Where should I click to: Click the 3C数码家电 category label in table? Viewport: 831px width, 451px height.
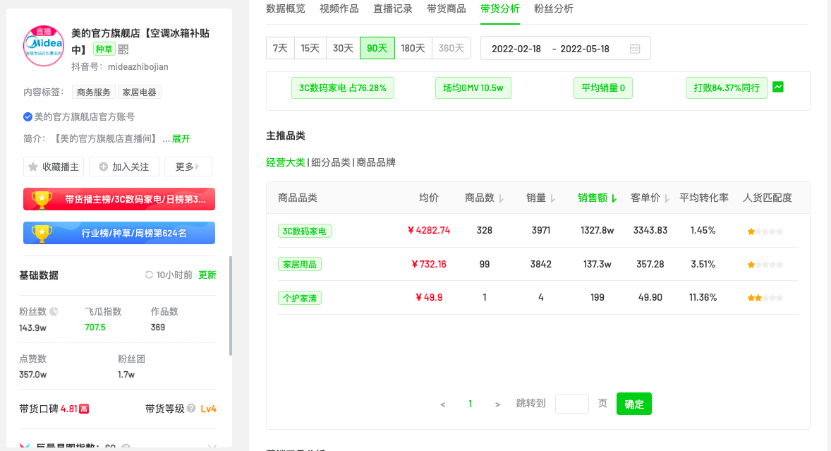point(304,231)
